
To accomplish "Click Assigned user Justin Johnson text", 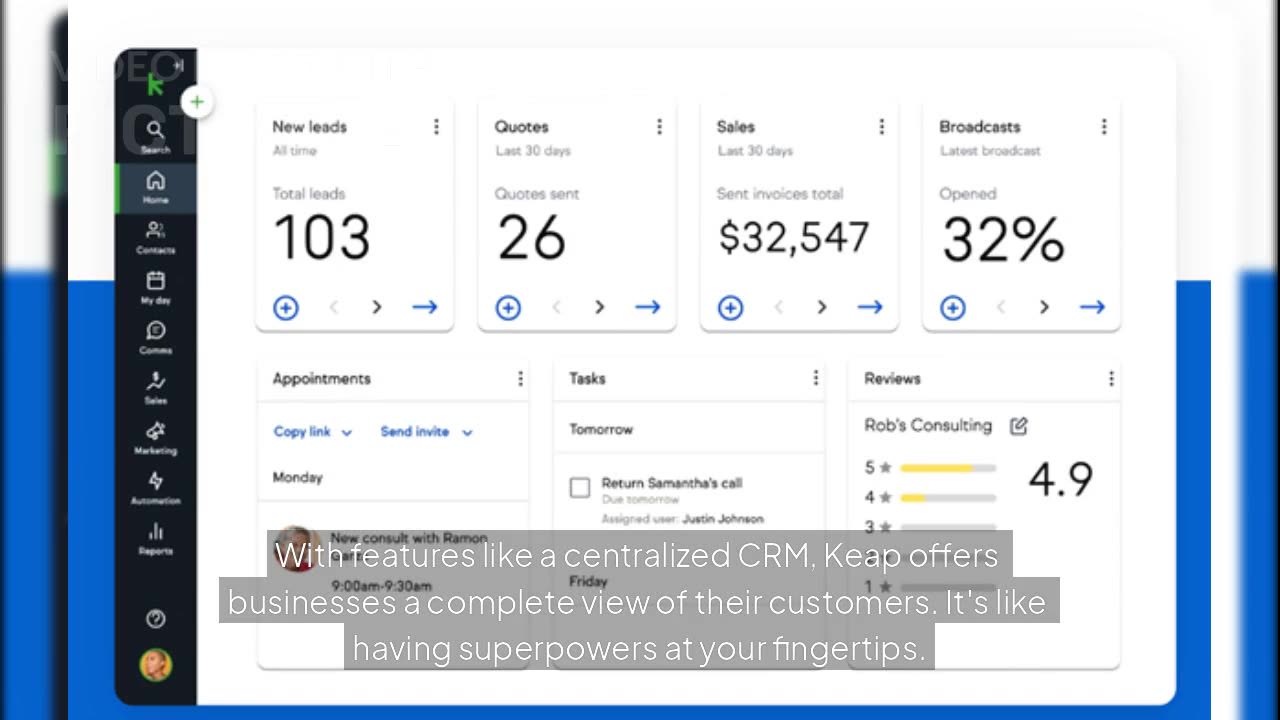I will tap(682, 519).
